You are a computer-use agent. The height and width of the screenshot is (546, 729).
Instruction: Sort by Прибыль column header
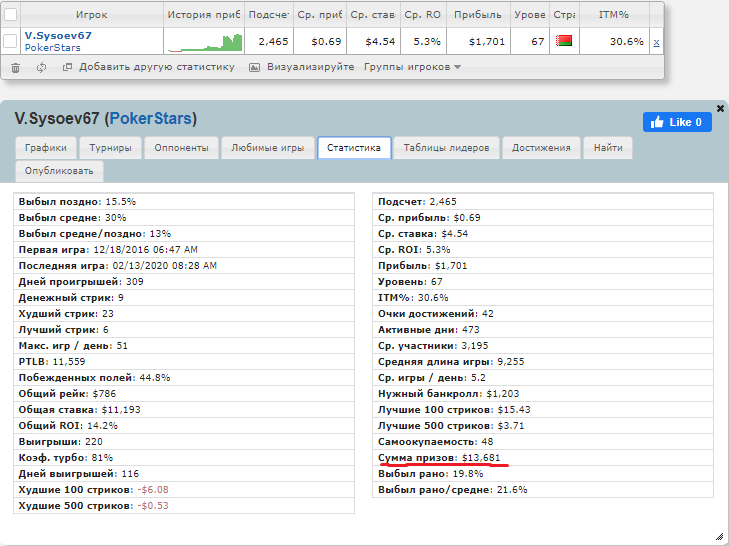pyautogui.click(x=478, y=14)
